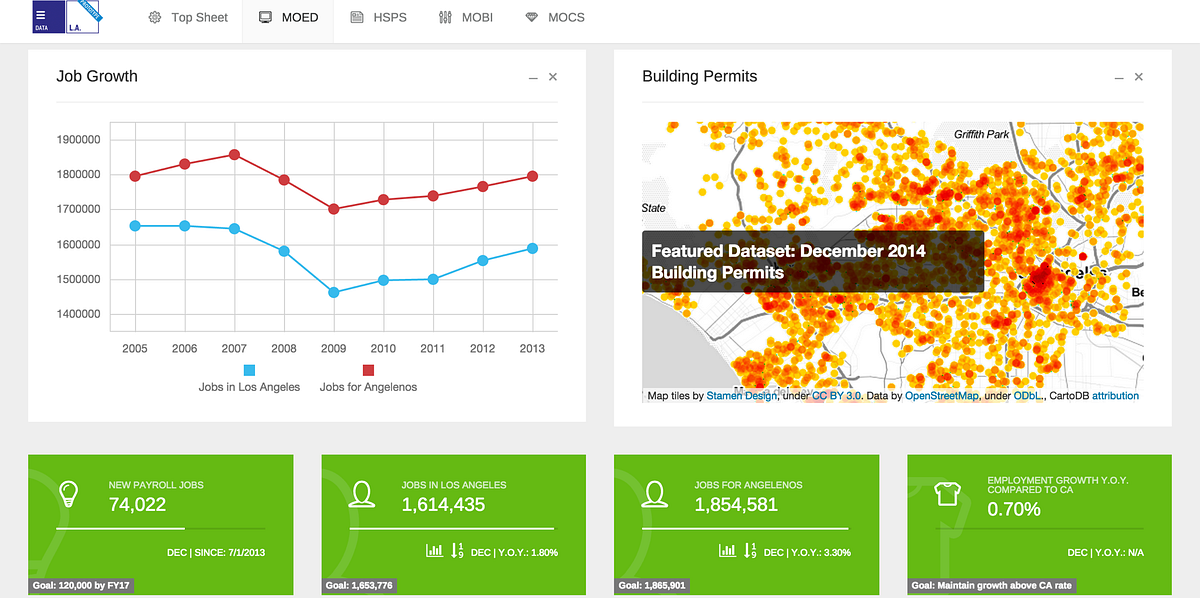Click Goal: Maintain growth above CA rate
Viewport: 1200px width, 598px height.
[992, 586]
